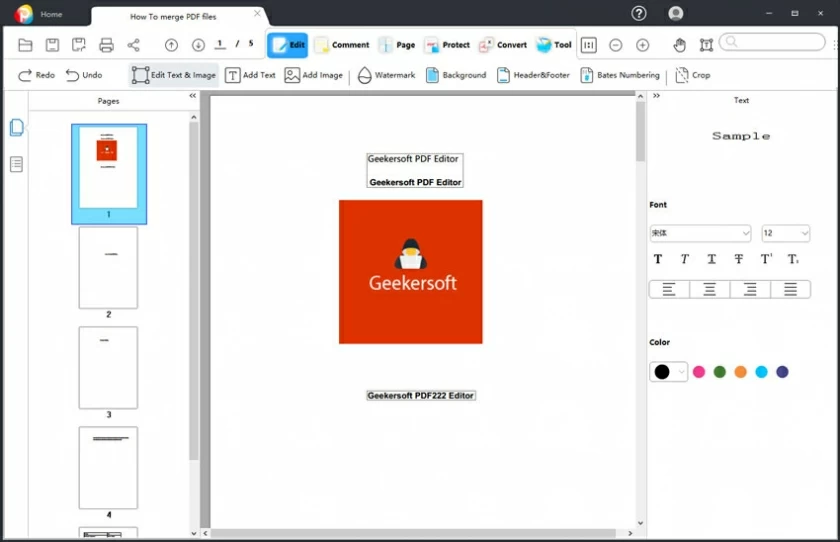Image resolution: width=840 pixels, height=542 pixels.
Task: Open the Convert tab
Action: (x=502, y=45)
